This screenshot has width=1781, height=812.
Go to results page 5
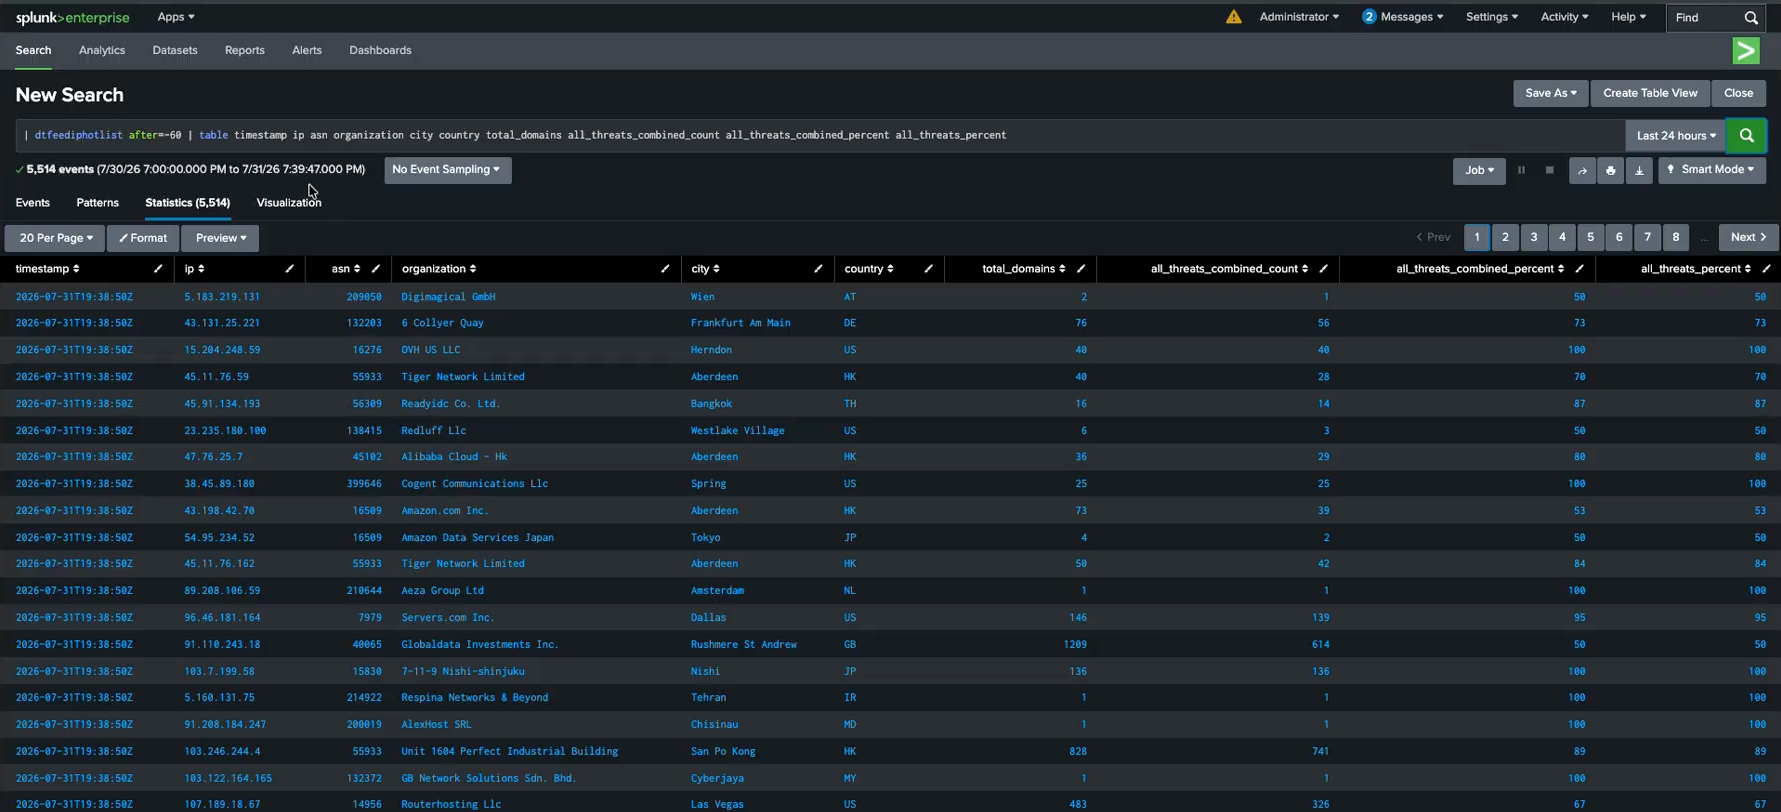(x=1590, y=238)
